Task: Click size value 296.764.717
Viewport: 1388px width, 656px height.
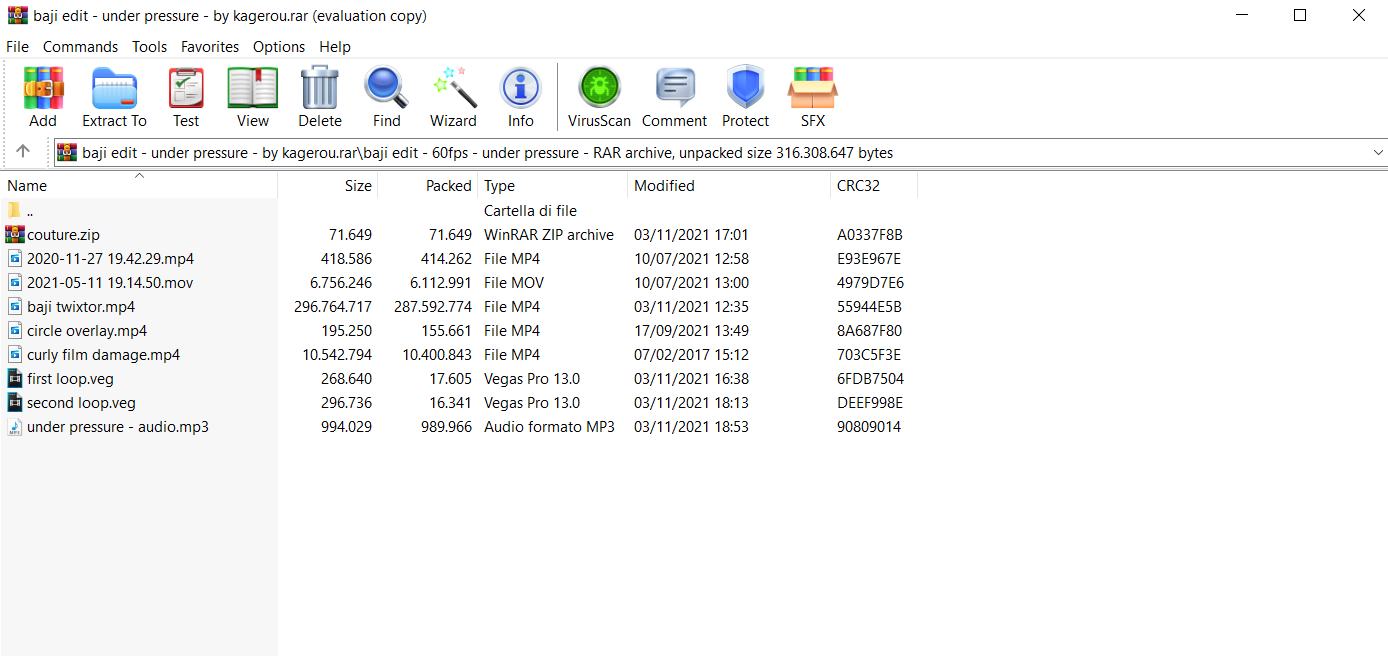Action: point(333,307)
